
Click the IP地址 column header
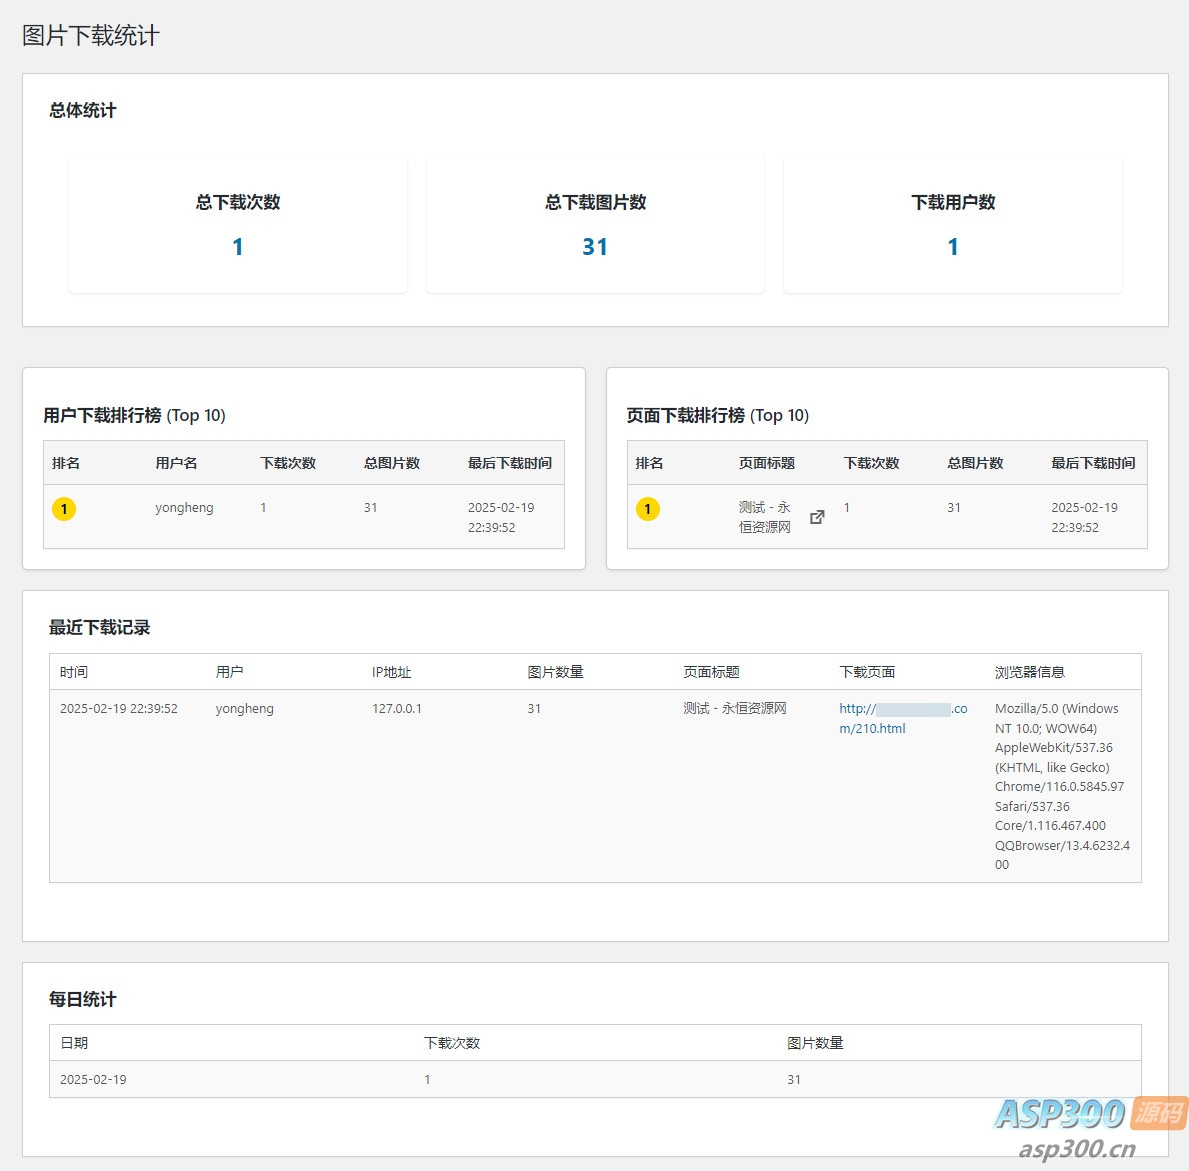[391, 672]
